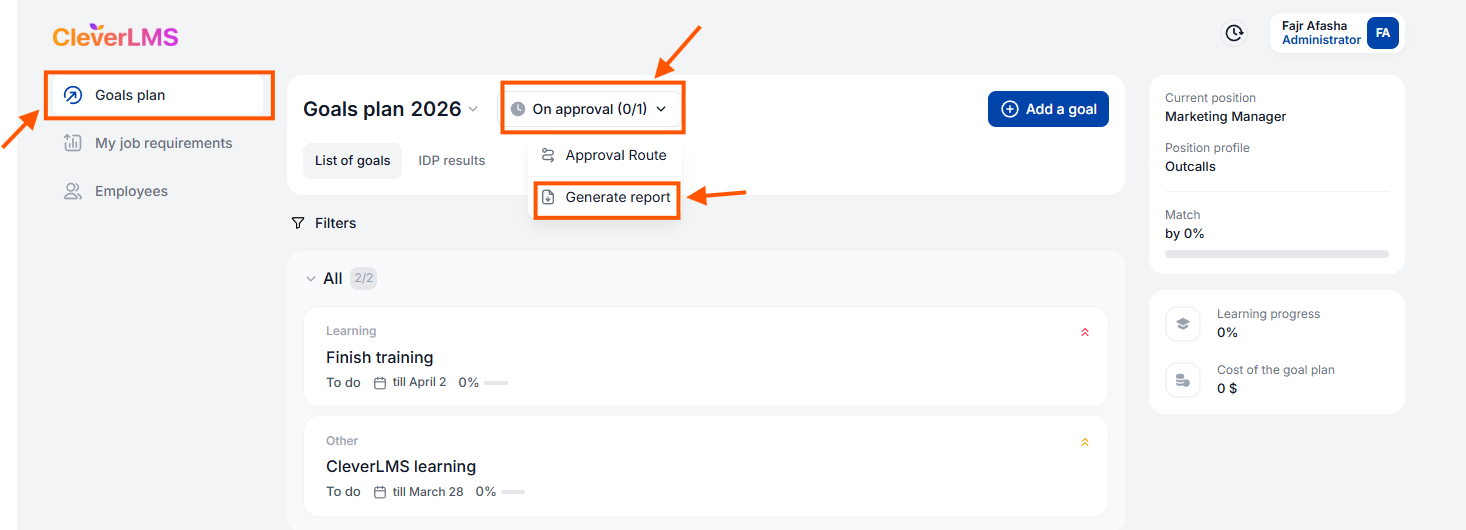Open My job requirements in sidebar
1466x530 pixels.
coord(163,143)
